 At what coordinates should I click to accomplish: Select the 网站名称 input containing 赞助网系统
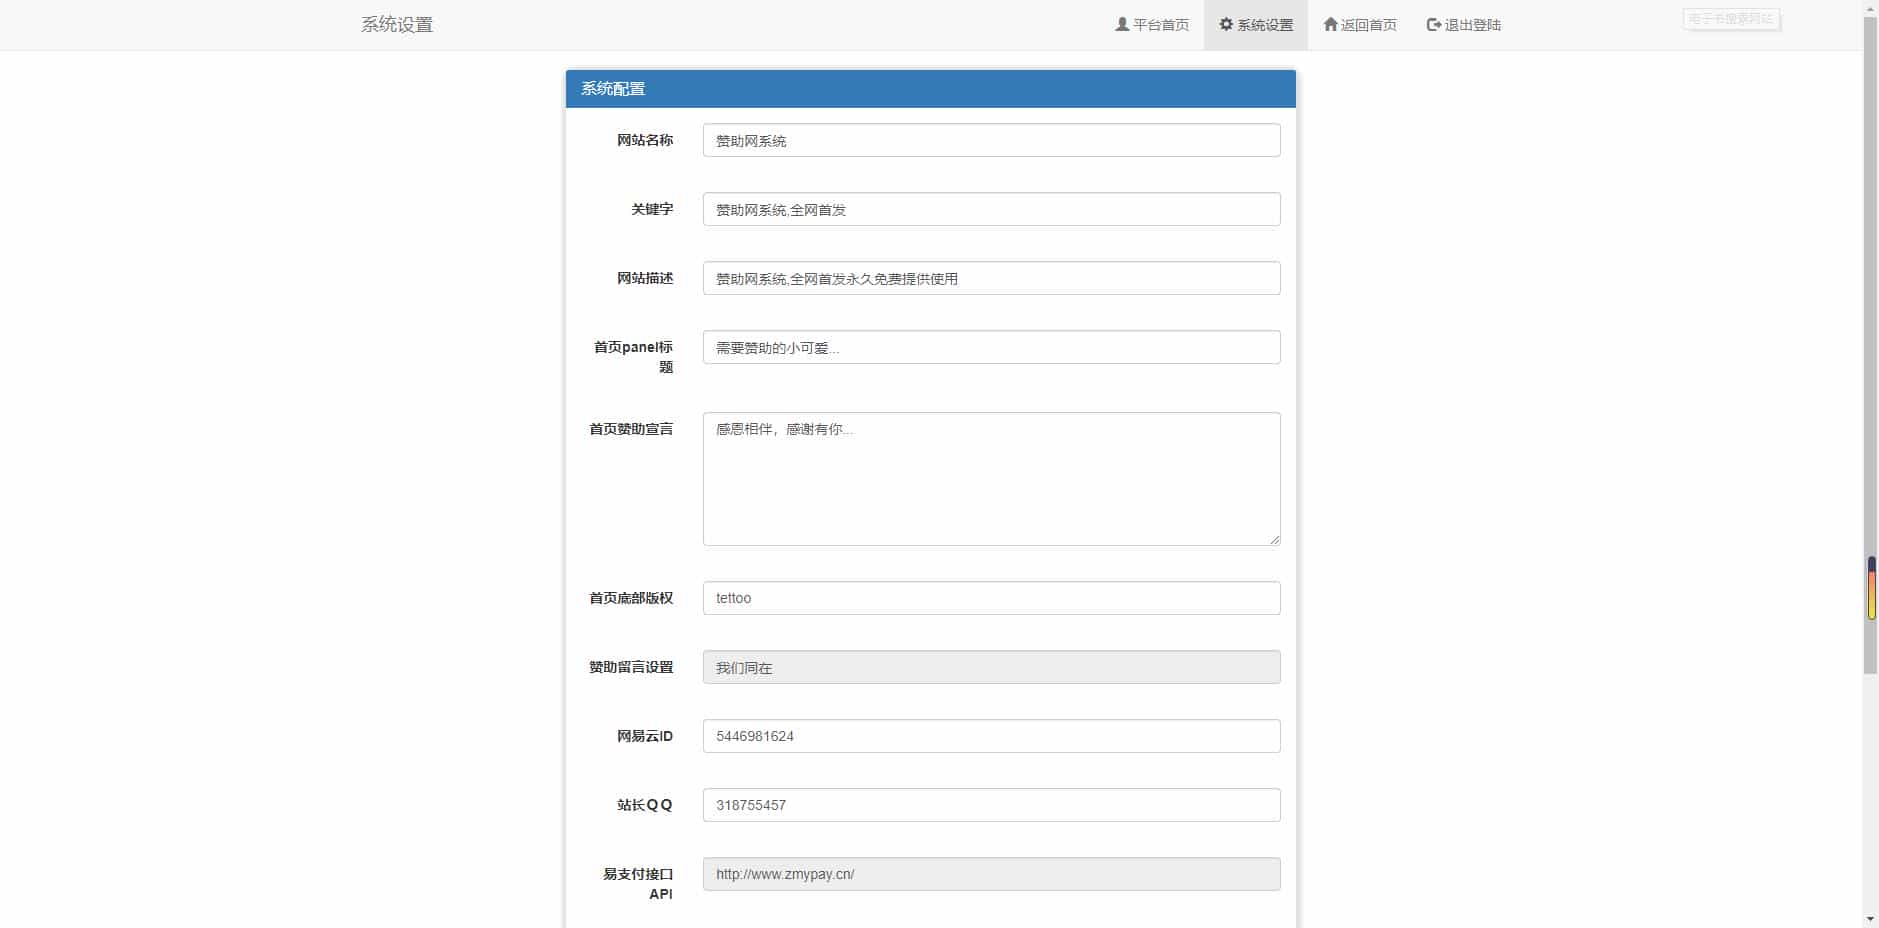pyautogui.click(x=991, y=140)
